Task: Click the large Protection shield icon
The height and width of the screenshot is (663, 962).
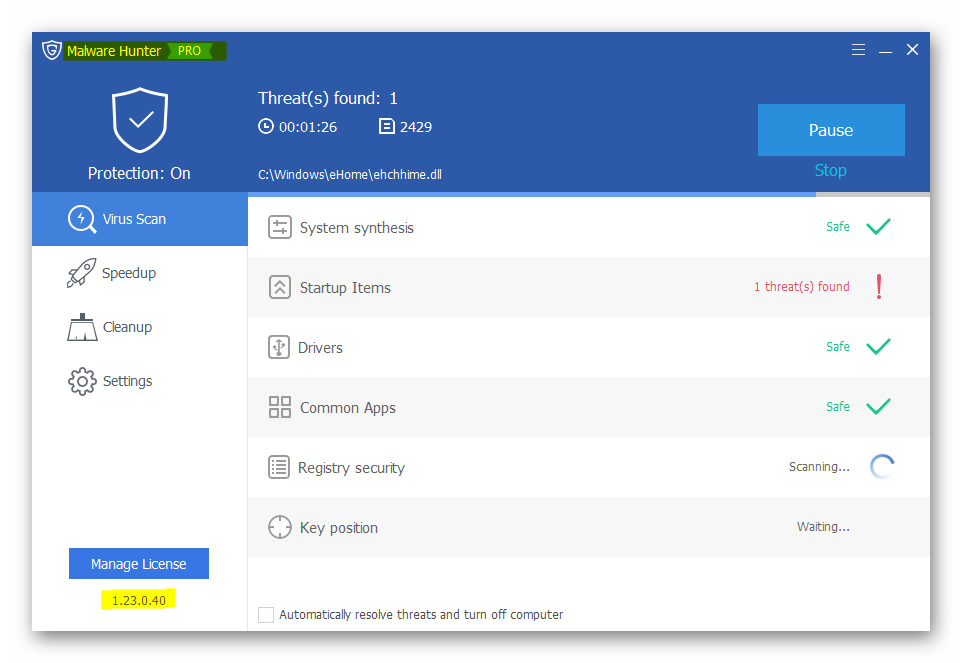Action: 140,120
